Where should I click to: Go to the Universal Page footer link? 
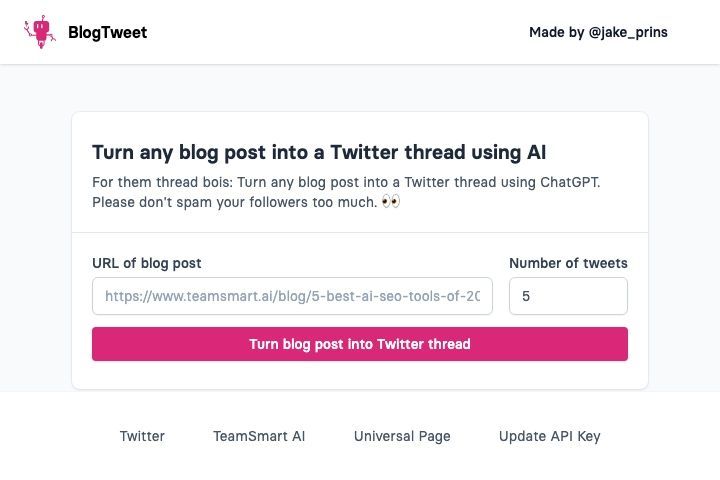click(402, 436)
